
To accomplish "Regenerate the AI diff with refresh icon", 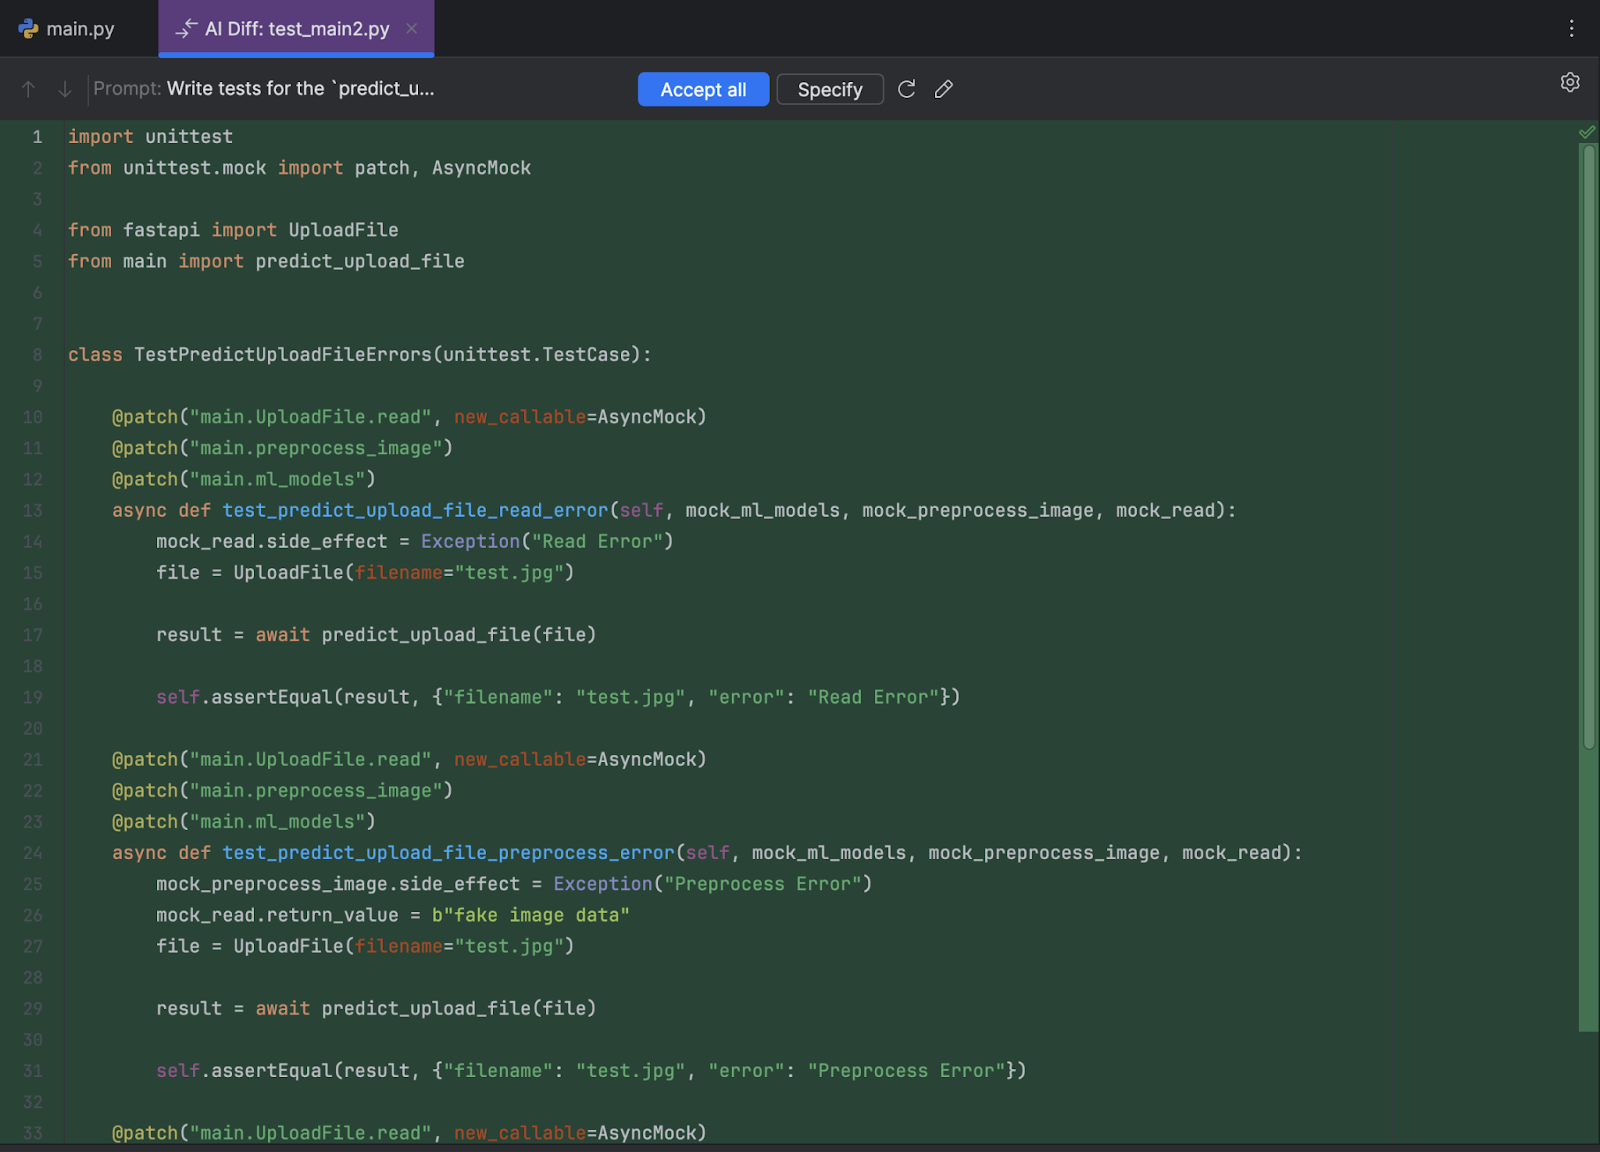I will pyautogui.click(x=907, y=89).
